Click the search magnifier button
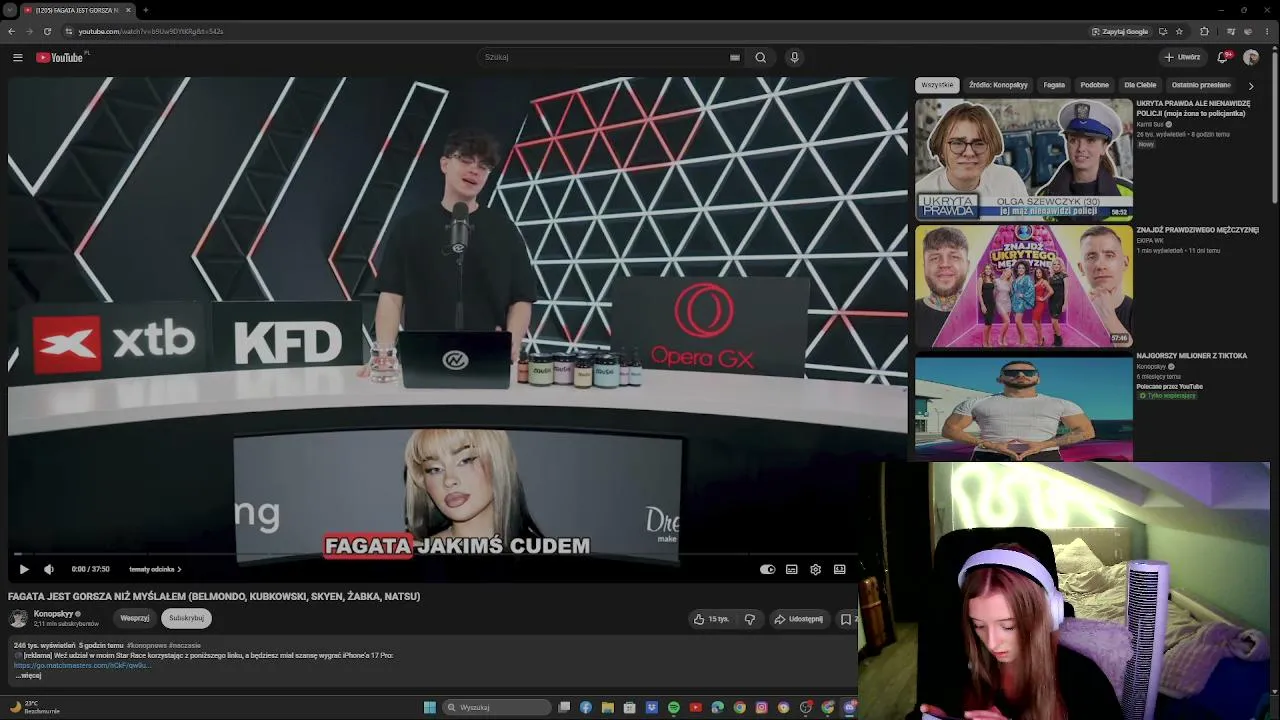This screenshot has width=1280, height=720. click(x=761, y=57)
